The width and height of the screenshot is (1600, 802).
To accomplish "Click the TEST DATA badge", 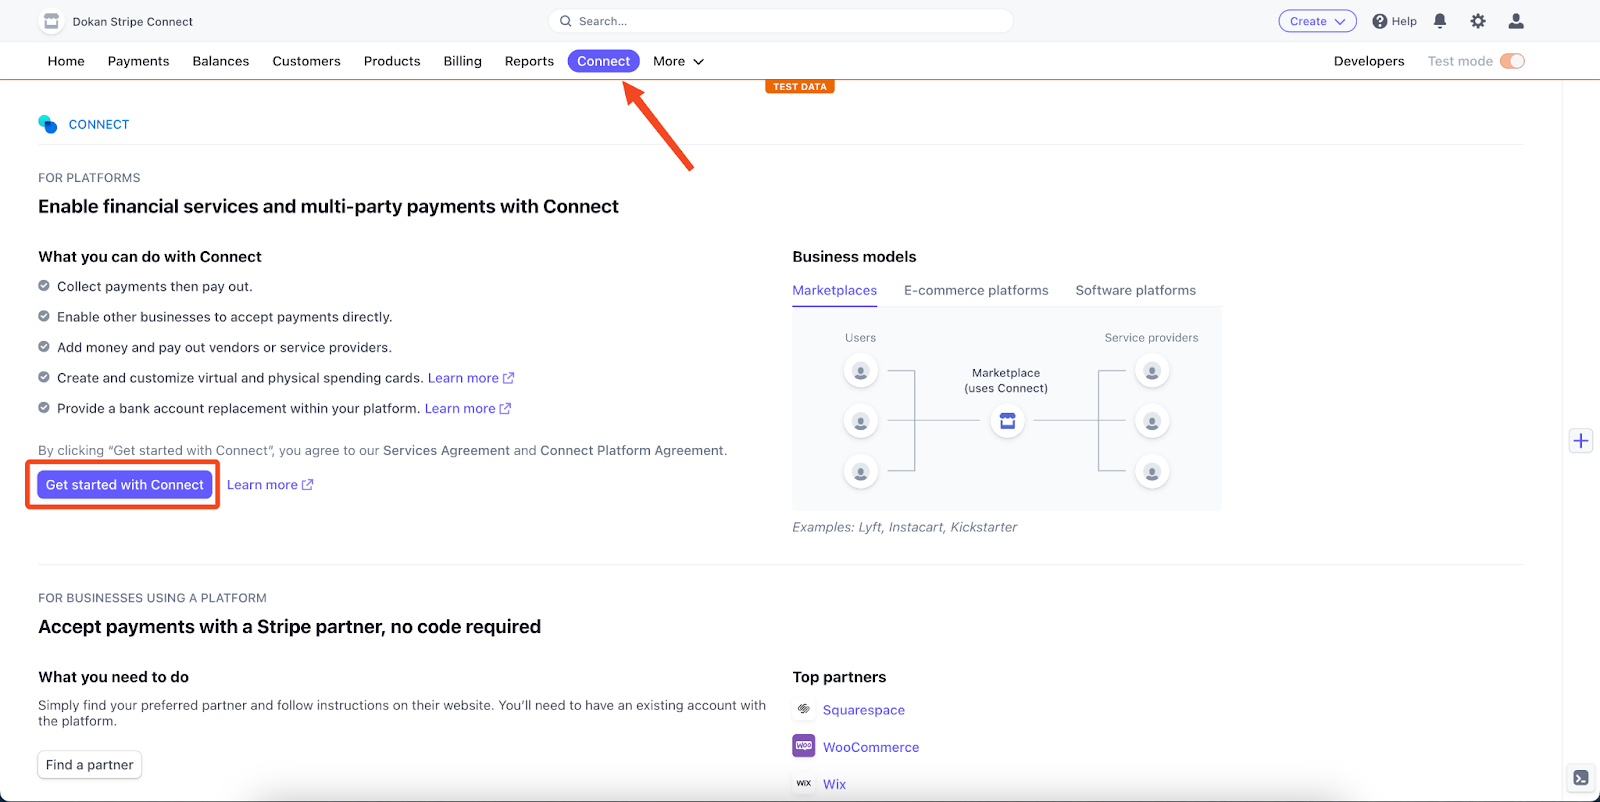I will pyautogui.click(x=800, y=87).
